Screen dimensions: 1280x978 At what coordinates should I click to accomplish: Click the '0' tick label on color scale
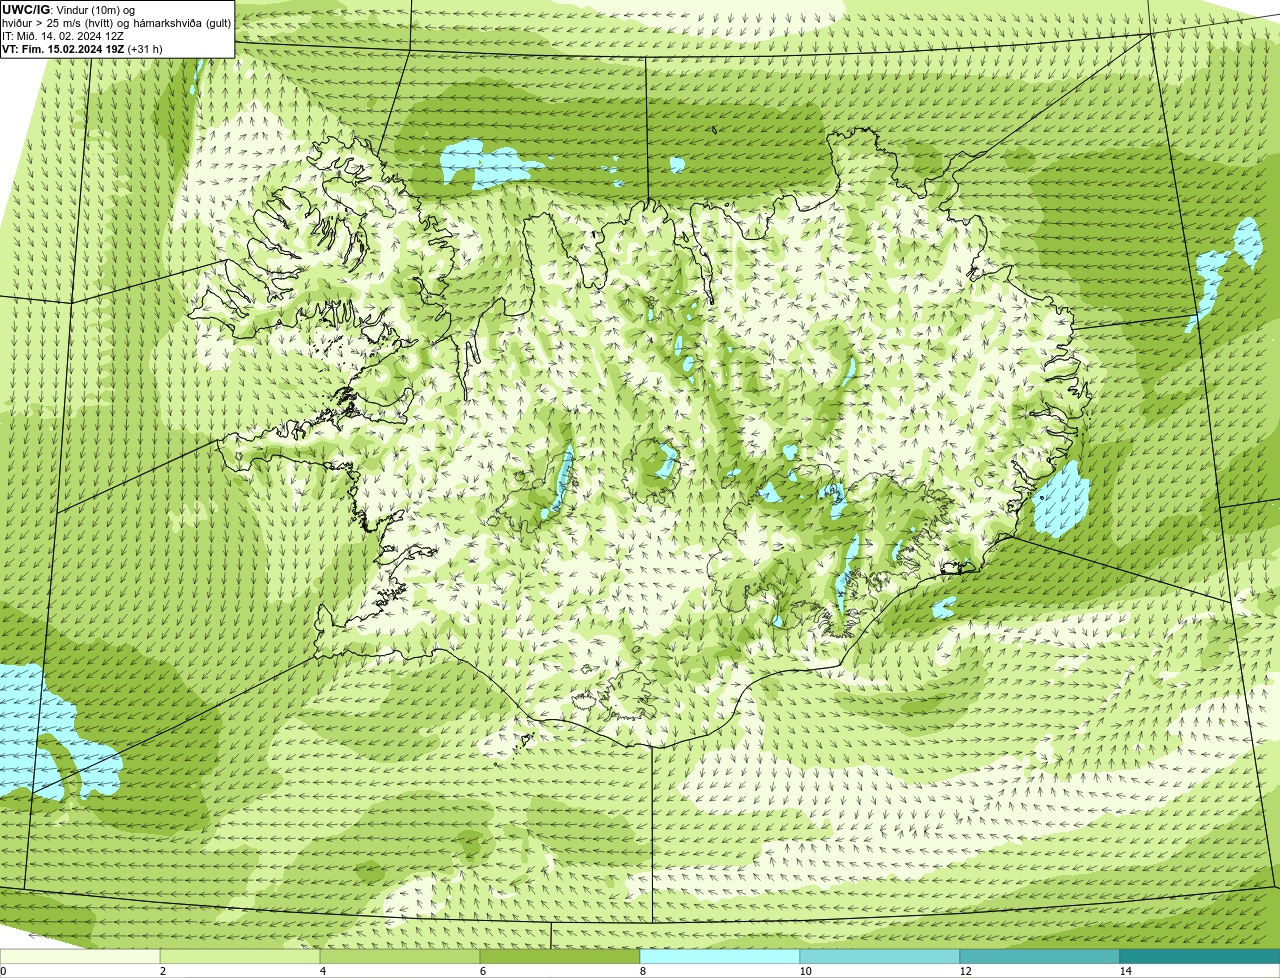click(x=3, y=971)
